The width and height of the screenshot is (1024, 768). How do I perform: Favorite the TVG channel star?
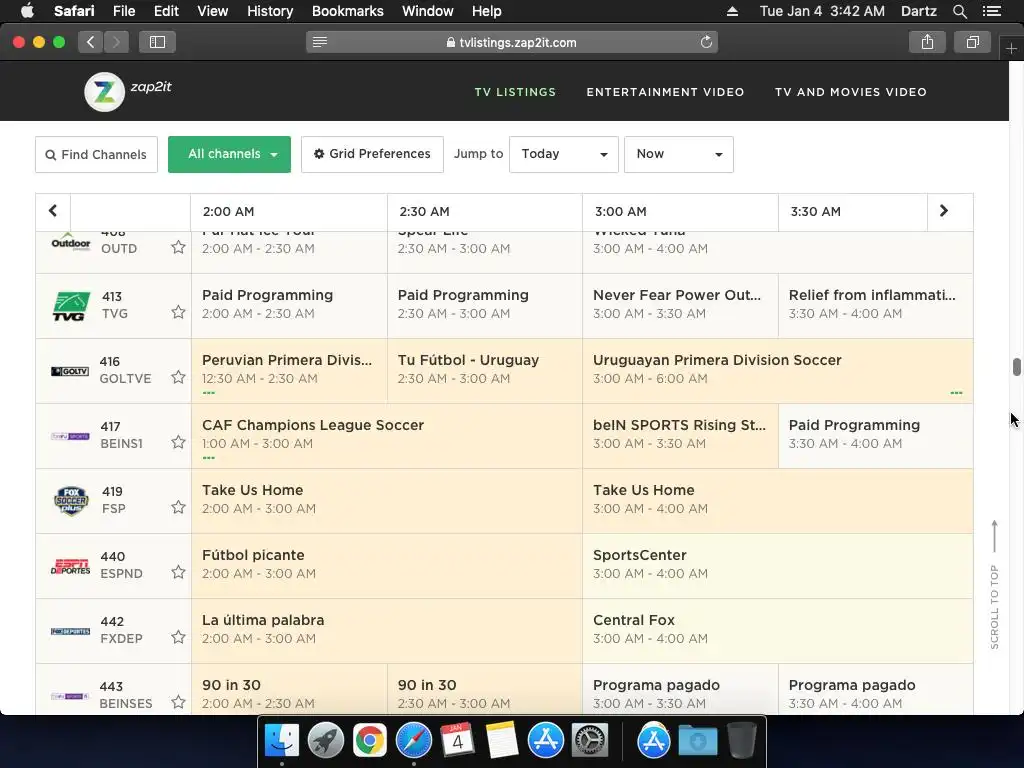coord(178,312)
